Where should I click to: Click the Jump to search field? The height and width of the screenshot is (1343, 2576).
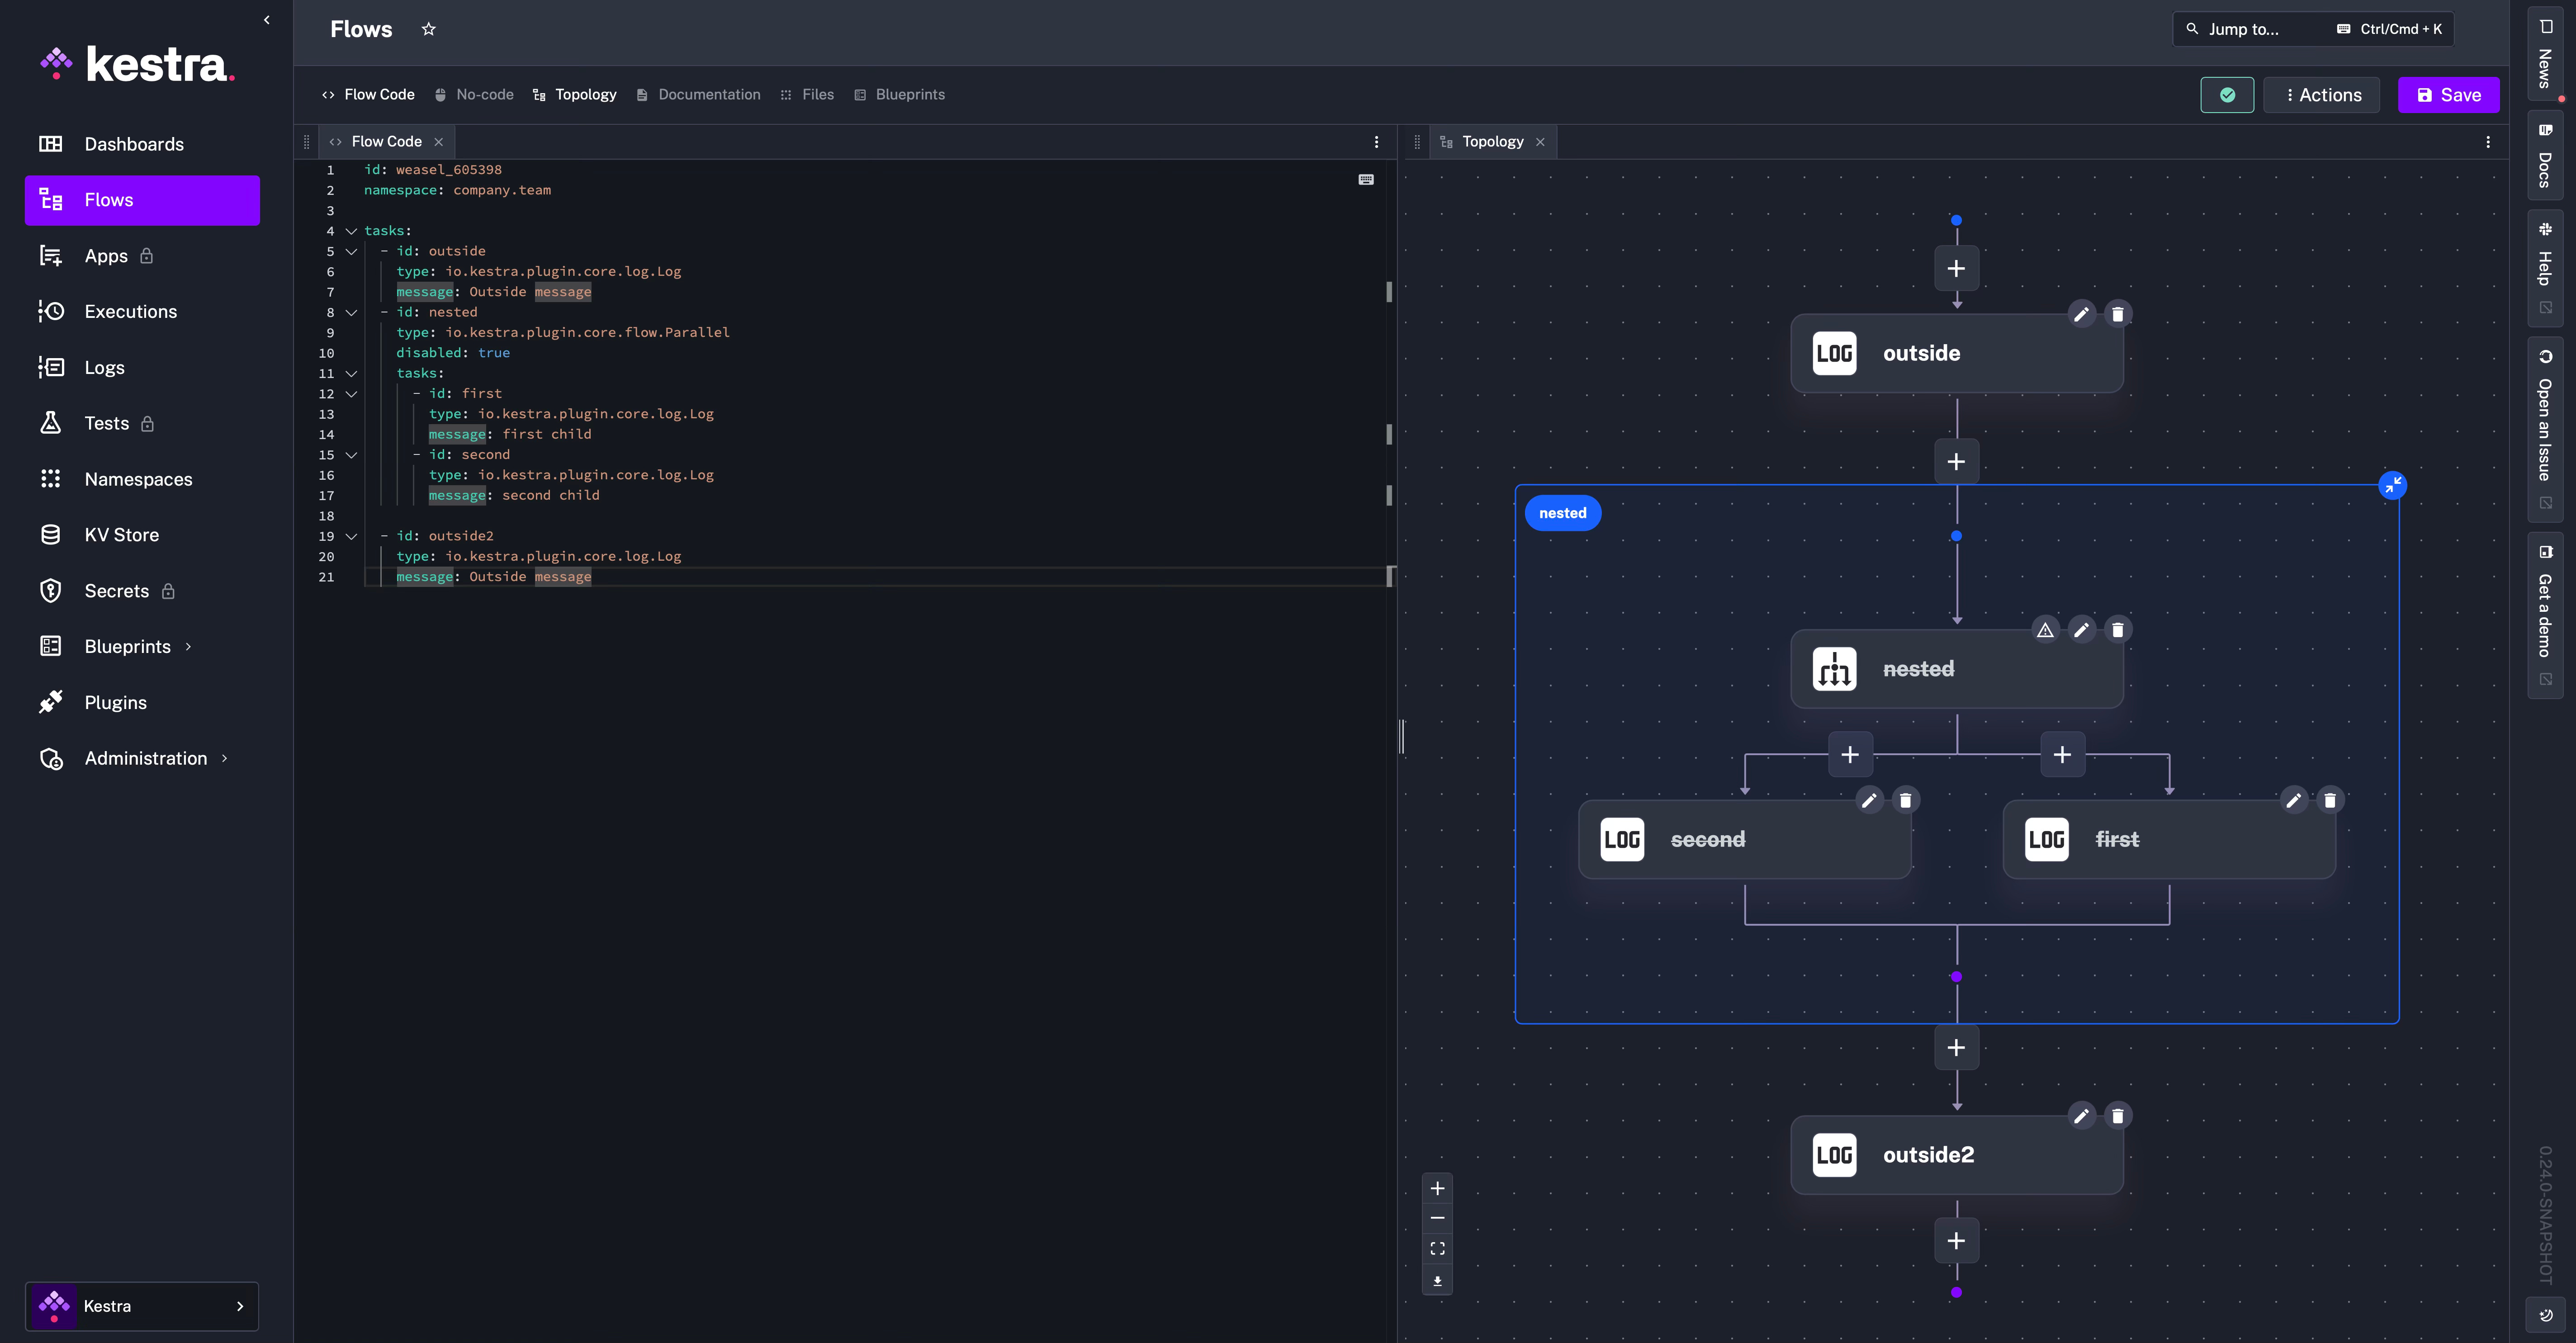coord(2312,29)
